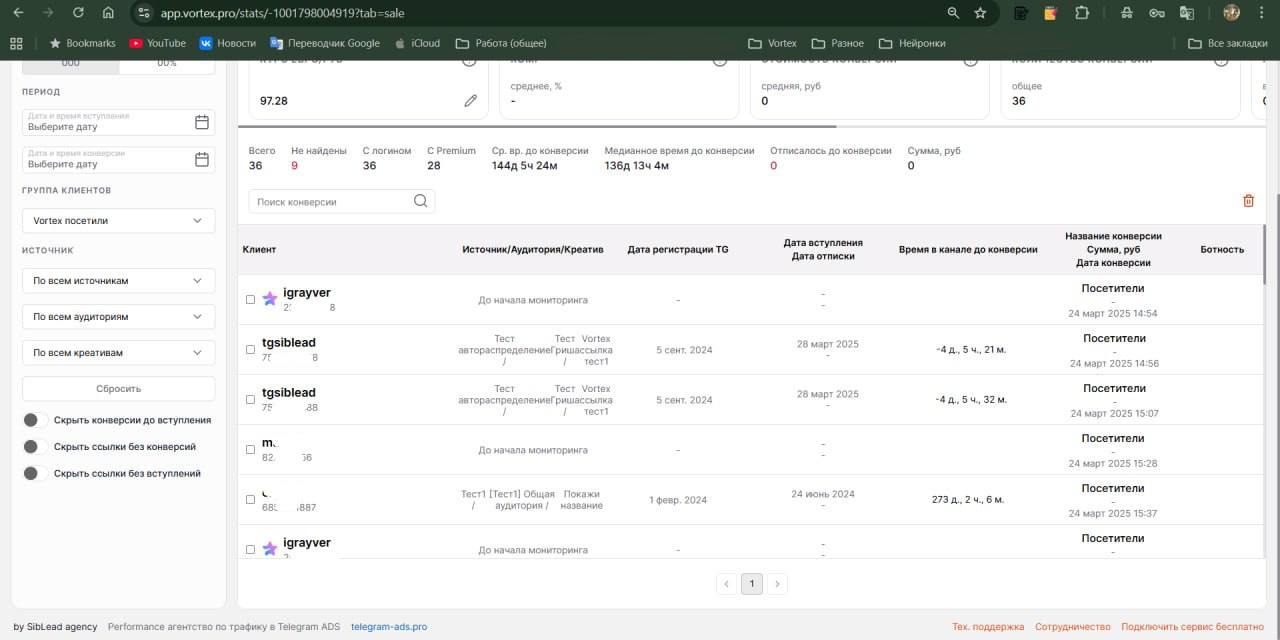Open the 'Нейронки' bookmarks folder
The height and width of the screenshot is (640, 1280).
tap(912, 43)
